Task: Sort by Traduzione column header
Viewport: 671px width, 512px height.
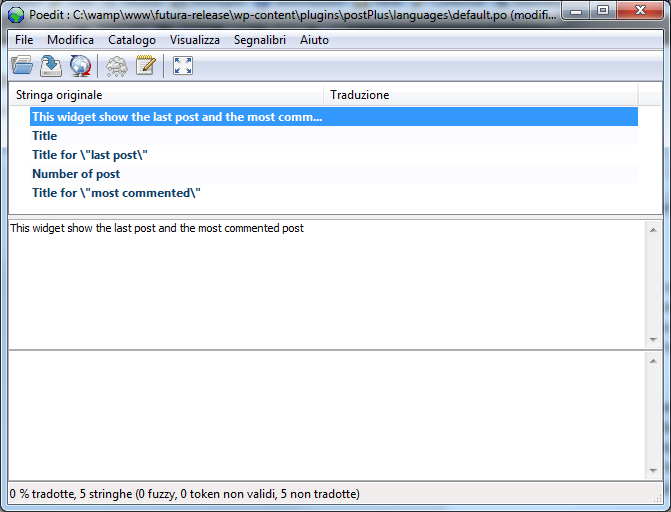Action: [x=481, y=95]
